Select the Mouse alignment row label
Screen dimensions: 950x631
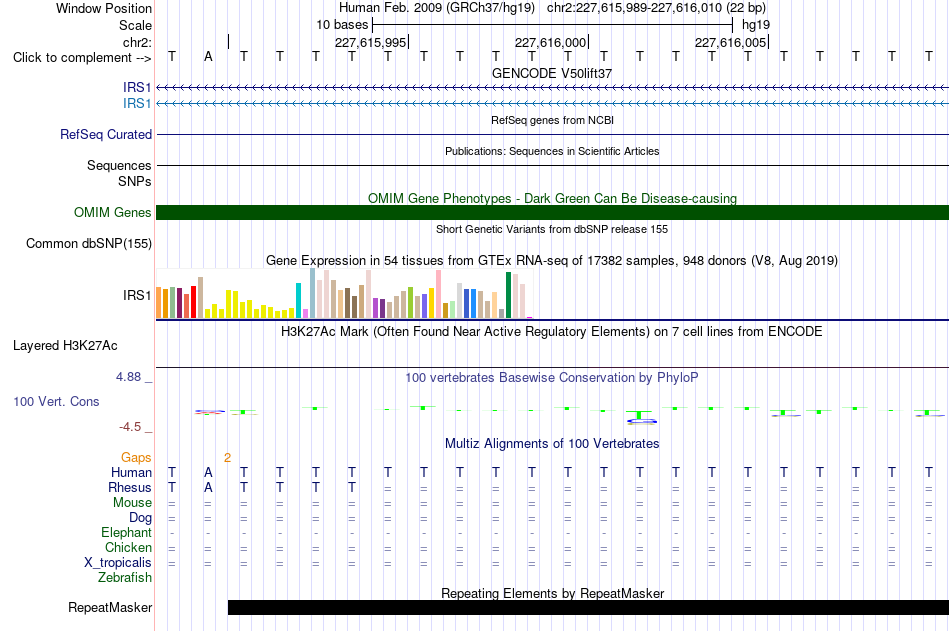tap(132, 502)
